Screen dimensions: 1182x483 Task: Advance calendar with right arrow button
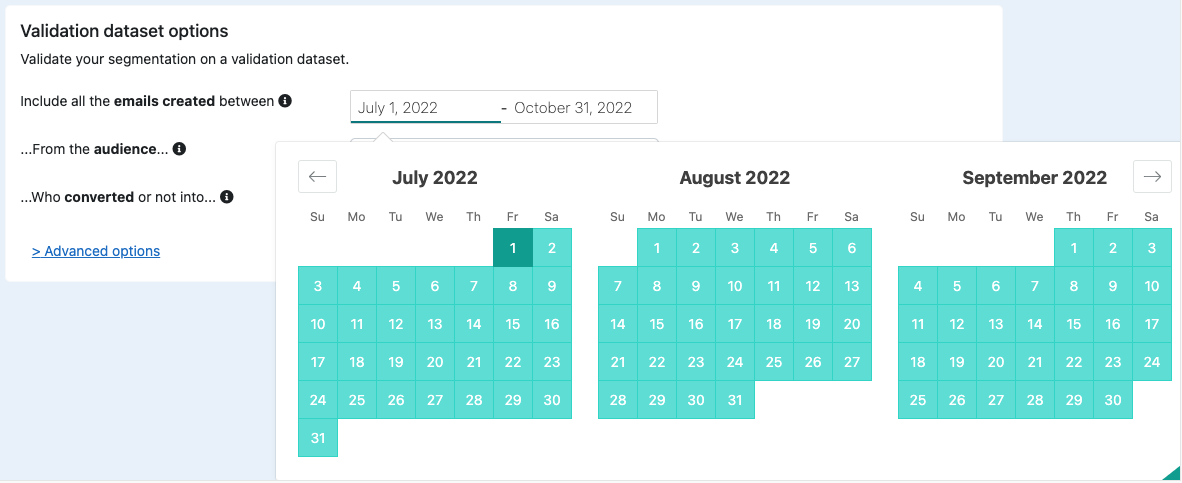(x=1153, y=177)
